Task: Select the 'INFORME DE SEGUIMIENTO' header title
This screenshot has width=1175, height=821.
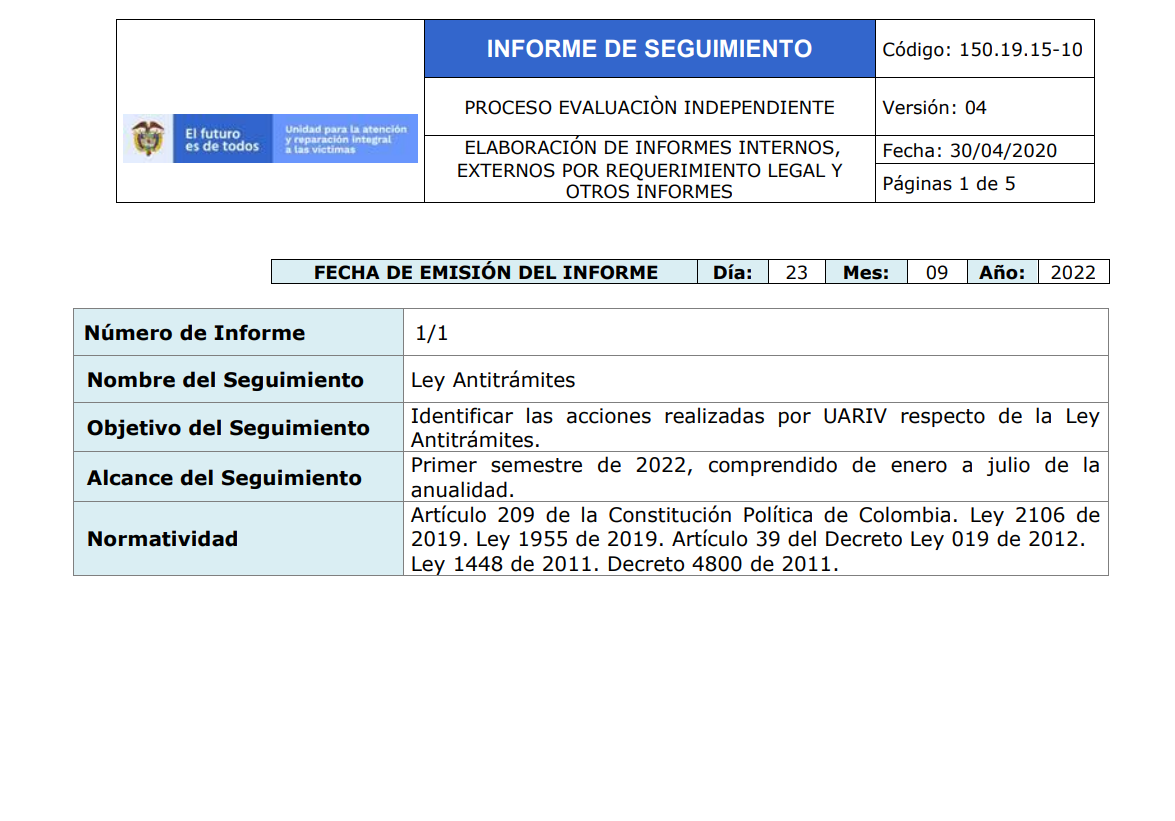Action: click(x=650, y=49)
